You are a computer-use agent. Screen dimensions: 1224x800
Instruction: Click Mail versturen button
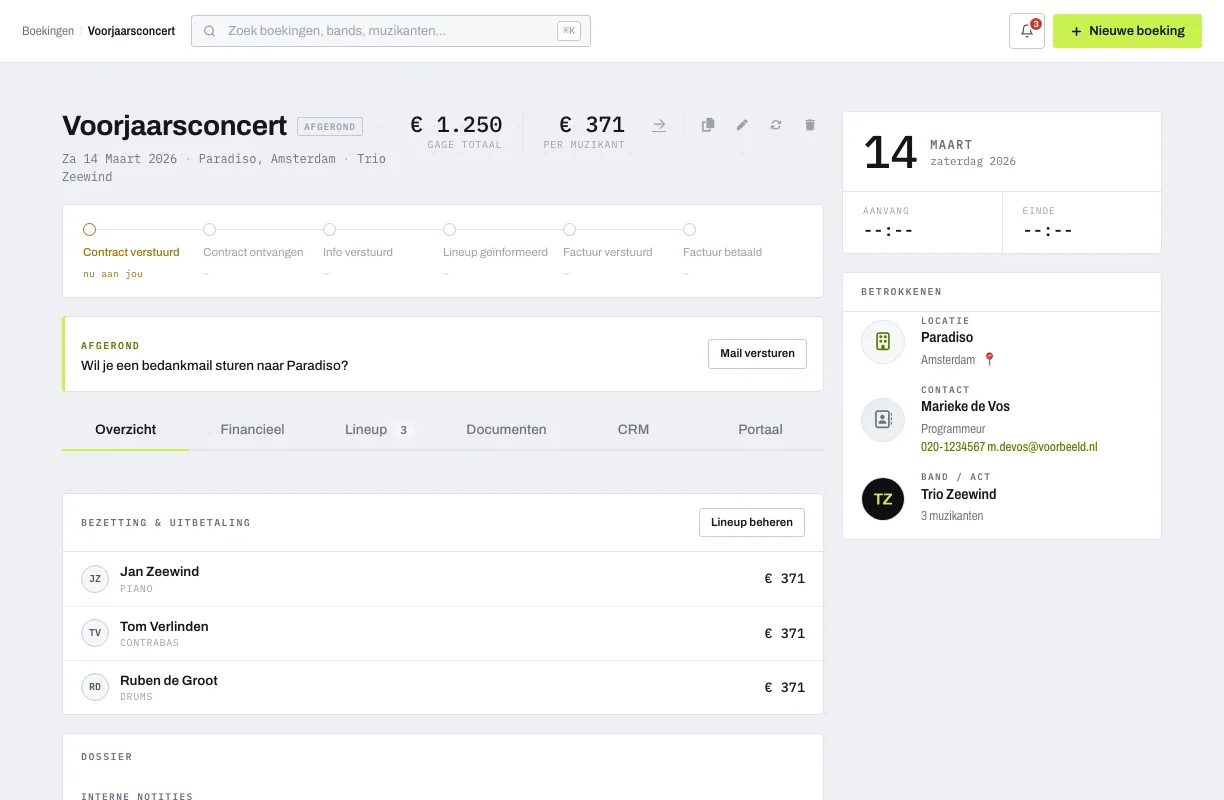(x=757, y=354)
